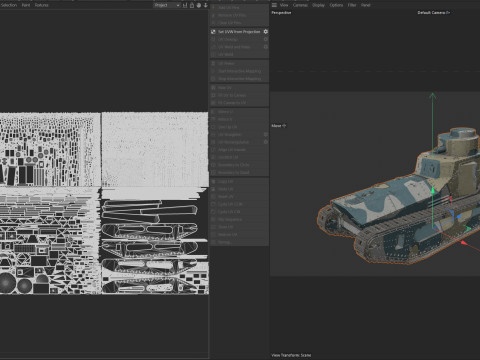
Task: Click the circular UV island in UV map
Action: (7, 283)
